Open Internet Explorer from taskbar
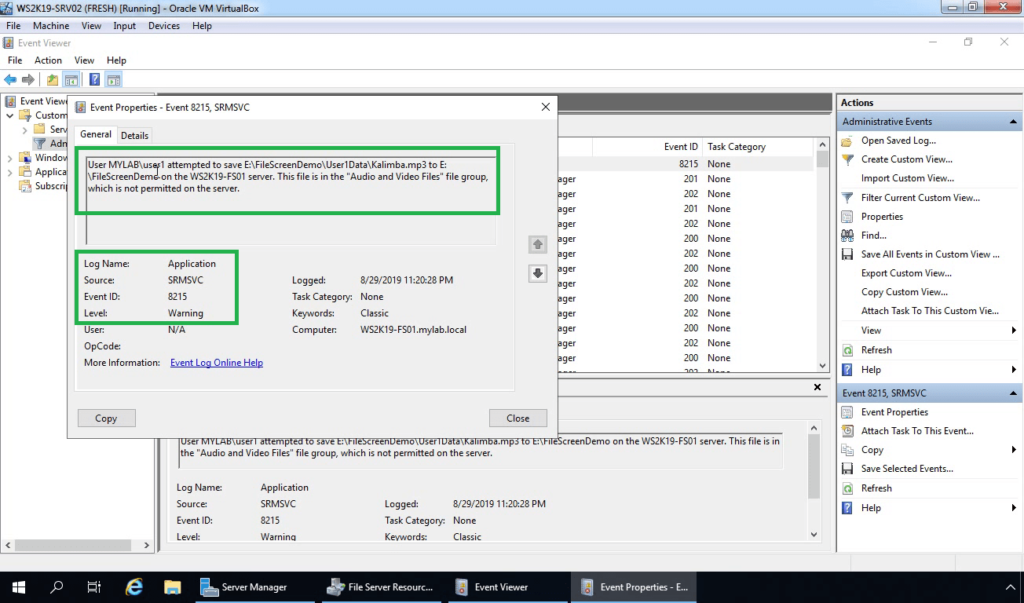 pos(134,587)
